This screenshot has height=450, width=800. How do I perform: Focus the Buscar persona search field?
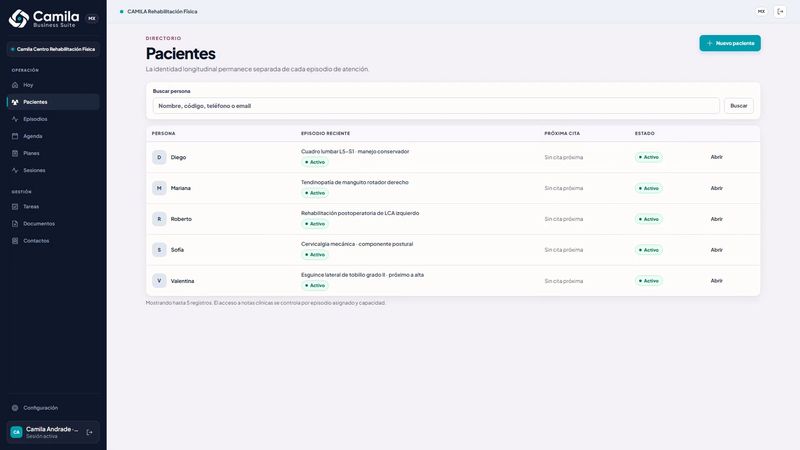436,106
